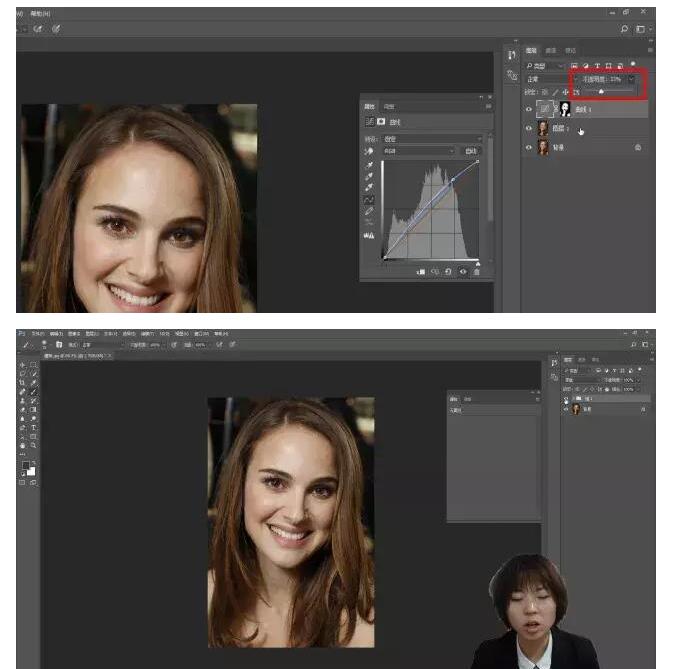This screenshot has width=674, height=669.
Task: Click the opacity slider handle in Layers panel
Action: tap(601, 91)
